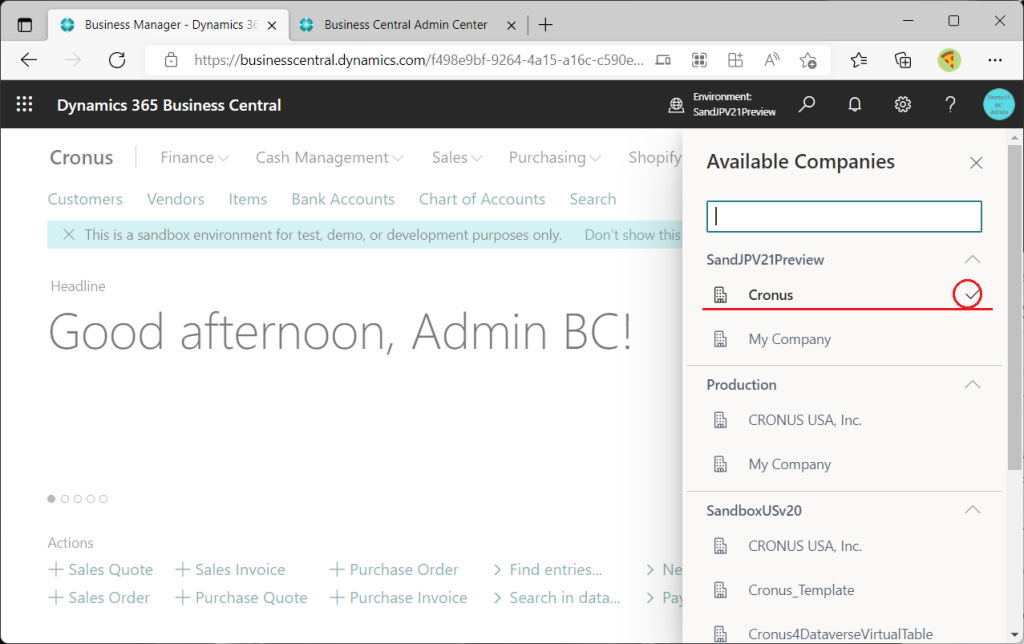Add page to favorites star

tap(808, 60)
